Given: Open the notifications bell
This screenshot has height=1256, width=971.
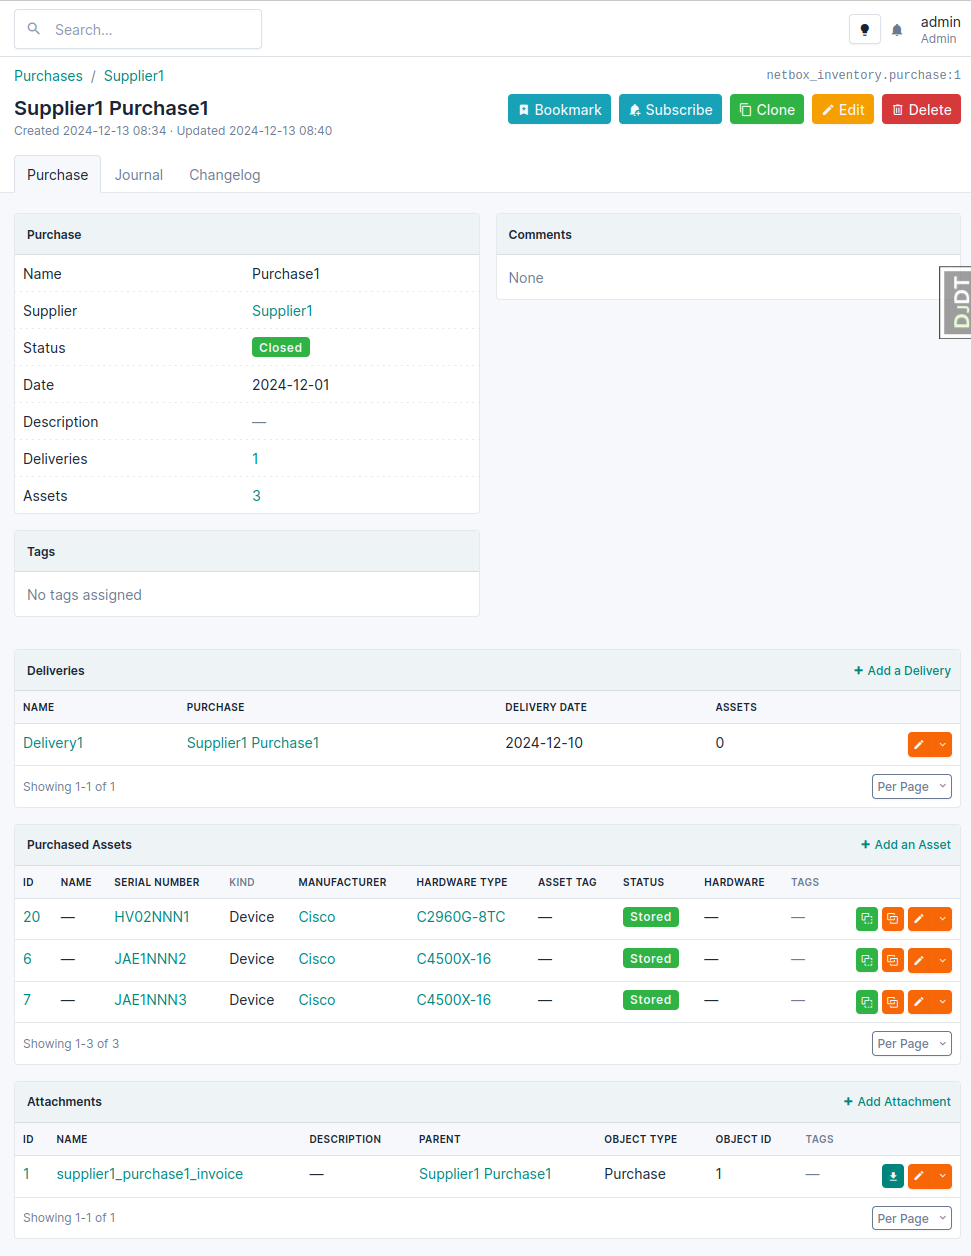Looking at the screenshot, I should click(x=897, y=30).
